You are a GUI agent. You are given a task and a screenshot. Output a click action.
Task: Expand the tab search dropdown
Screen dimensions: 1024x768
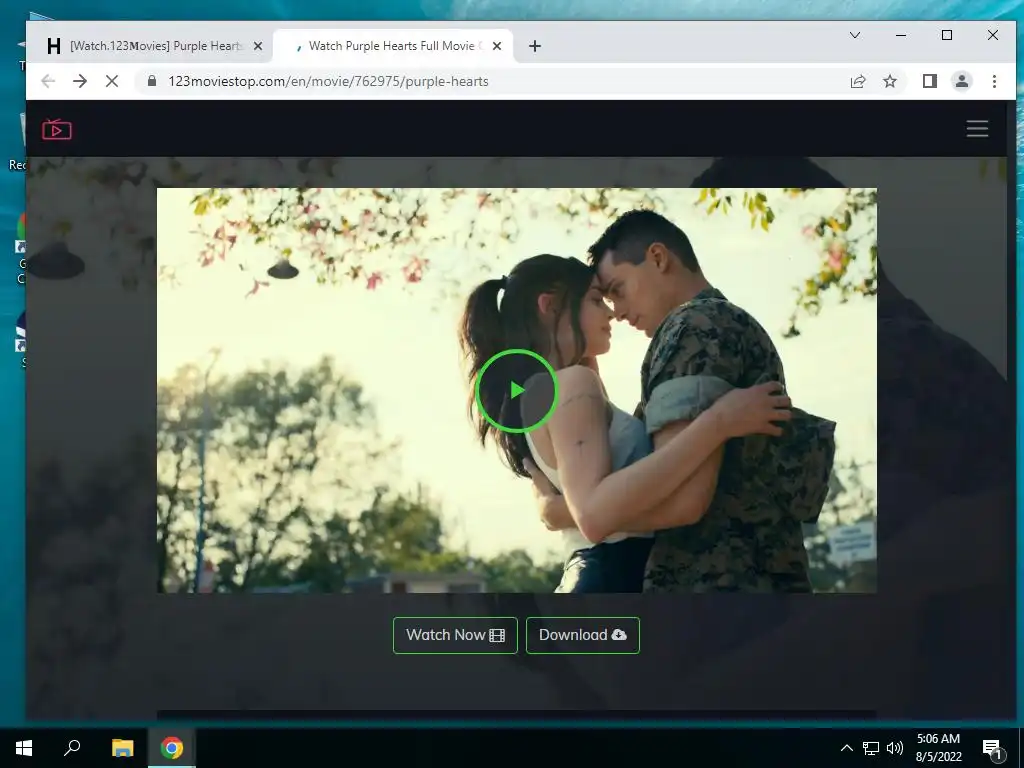[x=854, y=35]
